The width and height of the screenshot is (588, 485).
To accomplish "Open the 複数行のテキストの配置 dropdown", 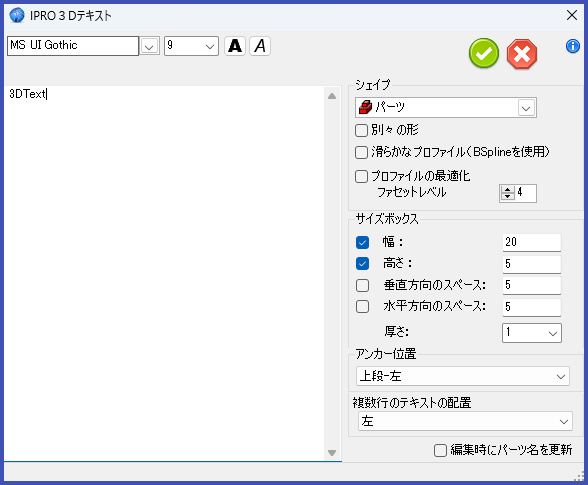I will pyautogui.click(x=465, y=421).
